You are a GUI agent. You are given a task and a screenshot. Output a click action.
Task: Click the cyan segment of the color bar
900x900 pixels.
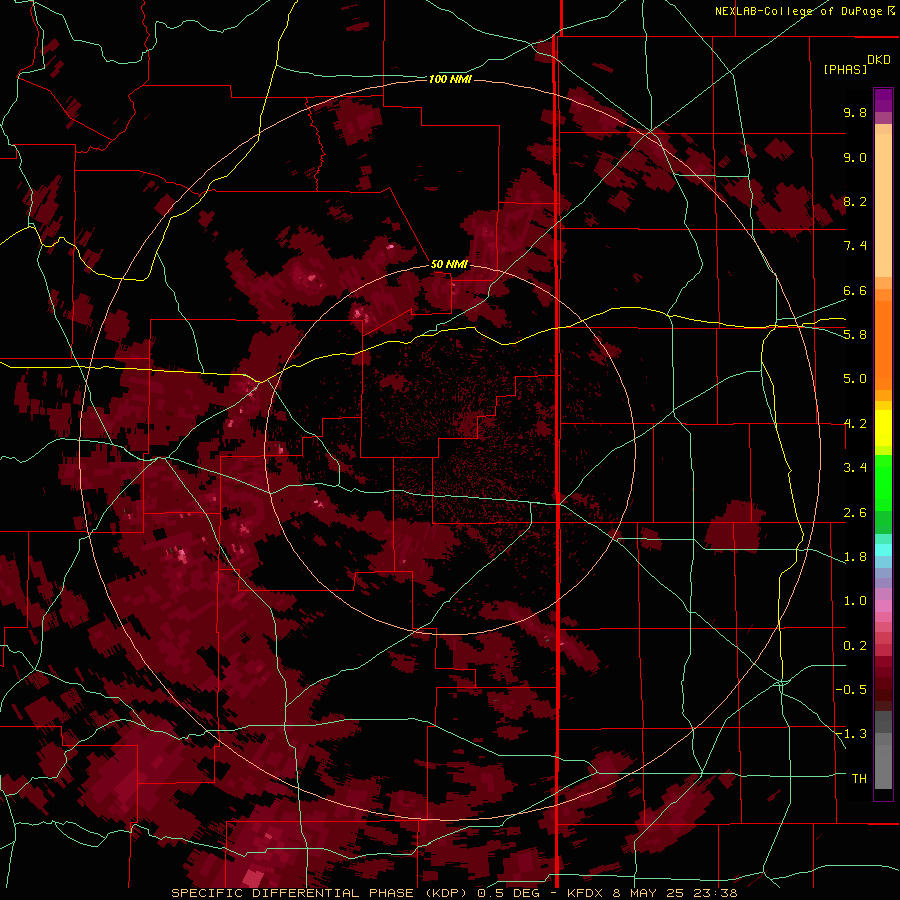(883, 550)
